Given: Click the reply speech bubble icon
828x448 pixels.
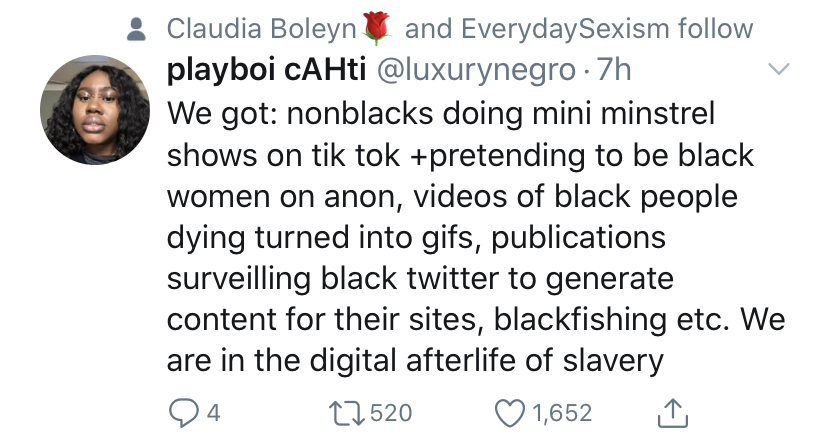Looking at the screenshot, I should coord(183,413).
